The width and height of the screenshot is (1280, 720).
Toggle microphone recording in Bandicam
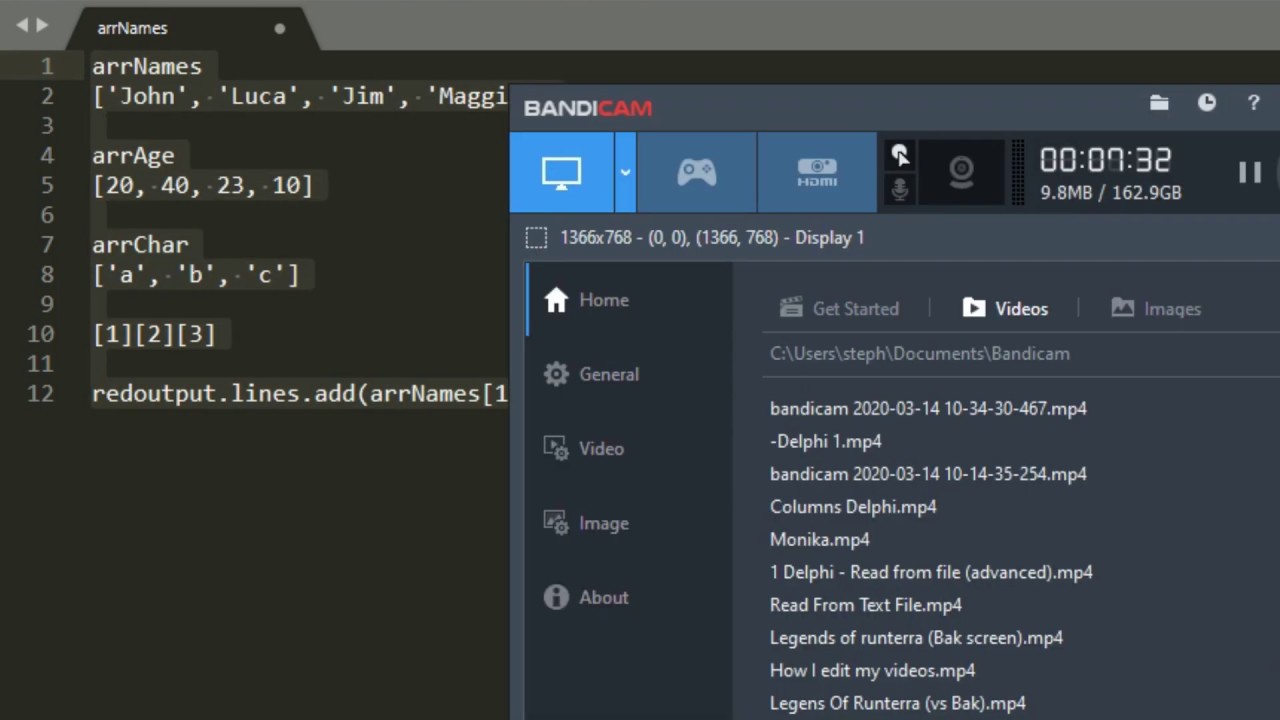coord(900,189)
